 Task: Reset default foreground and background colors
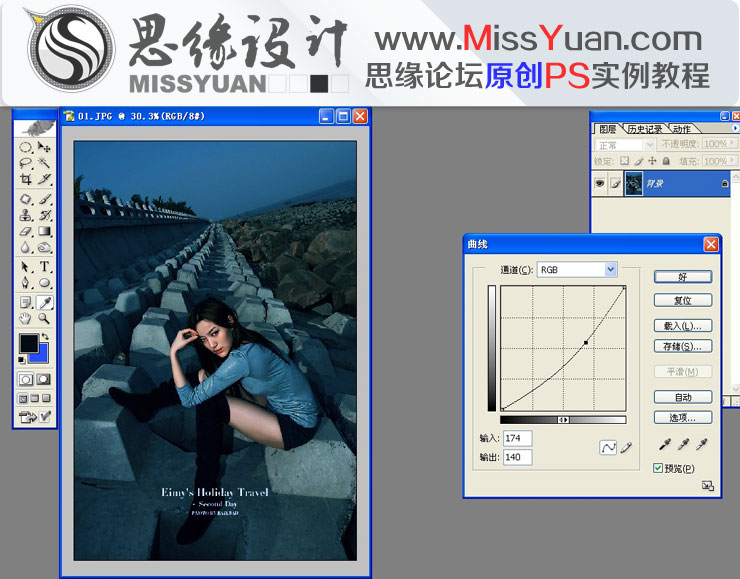tap(21, 360)
